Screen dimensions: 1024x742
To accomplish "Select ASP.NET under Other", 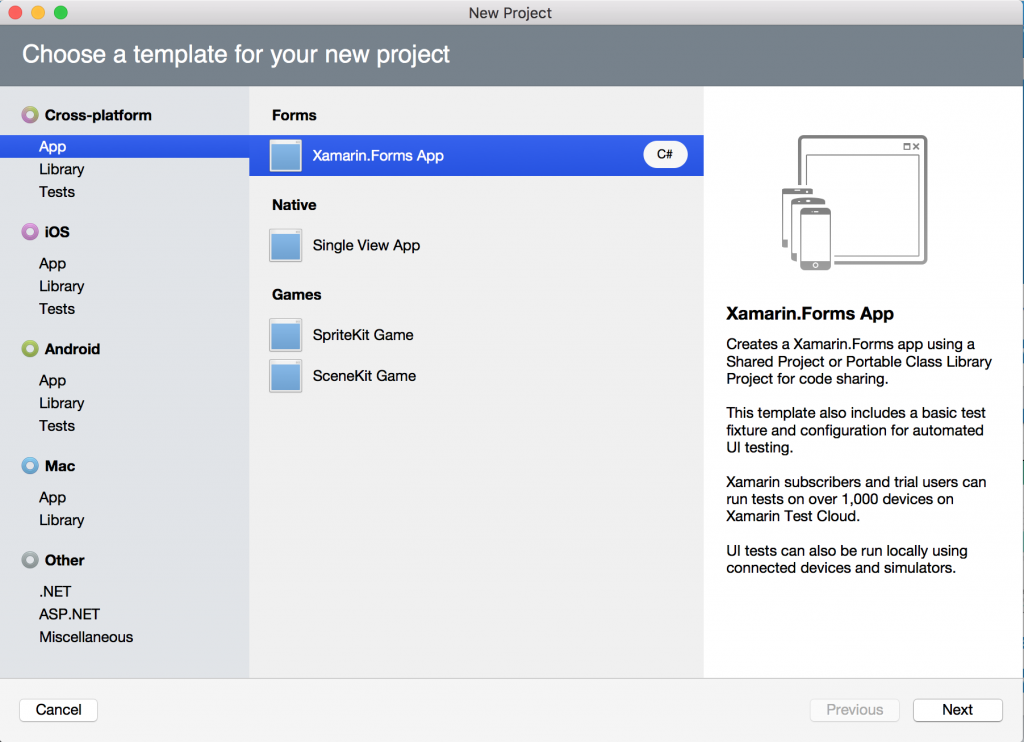I will pyautogui.click(x=69, y=615).
